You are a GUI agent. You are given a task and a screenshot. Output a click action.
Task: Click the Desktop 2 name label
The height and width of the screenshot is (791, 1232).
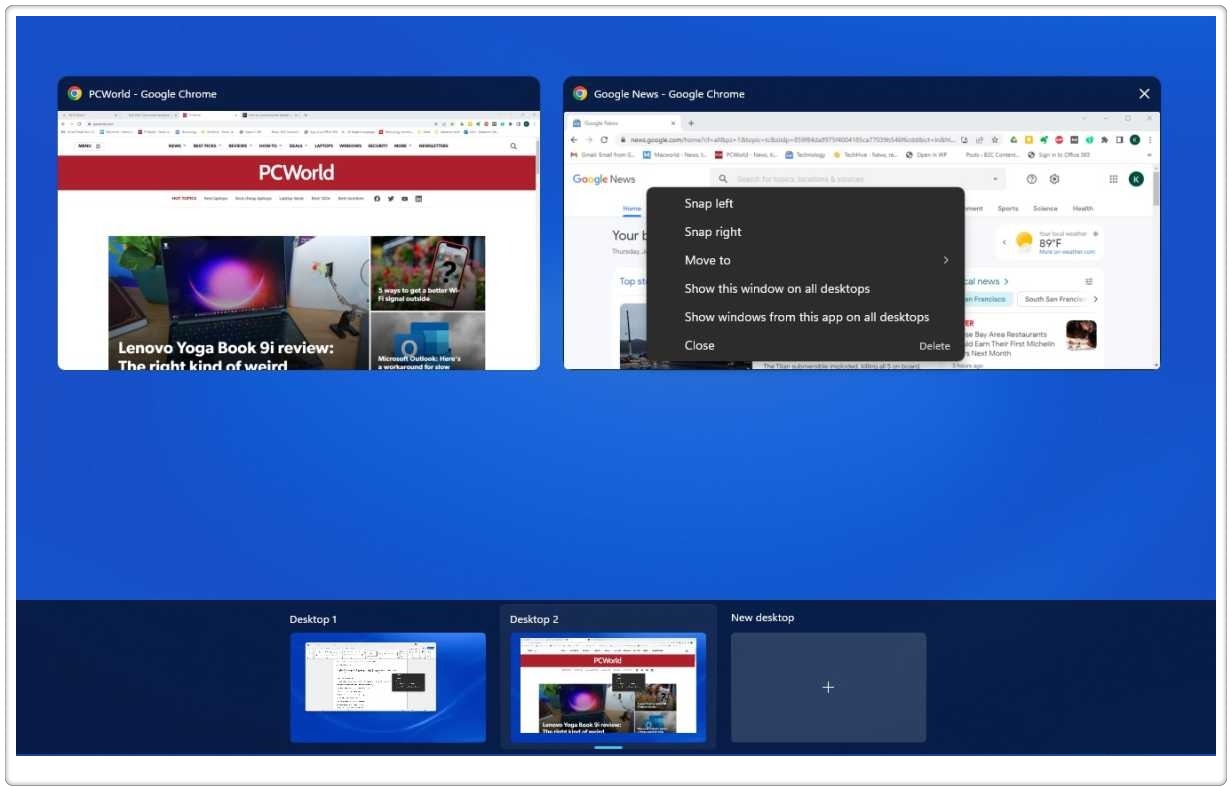coord(534,620)
